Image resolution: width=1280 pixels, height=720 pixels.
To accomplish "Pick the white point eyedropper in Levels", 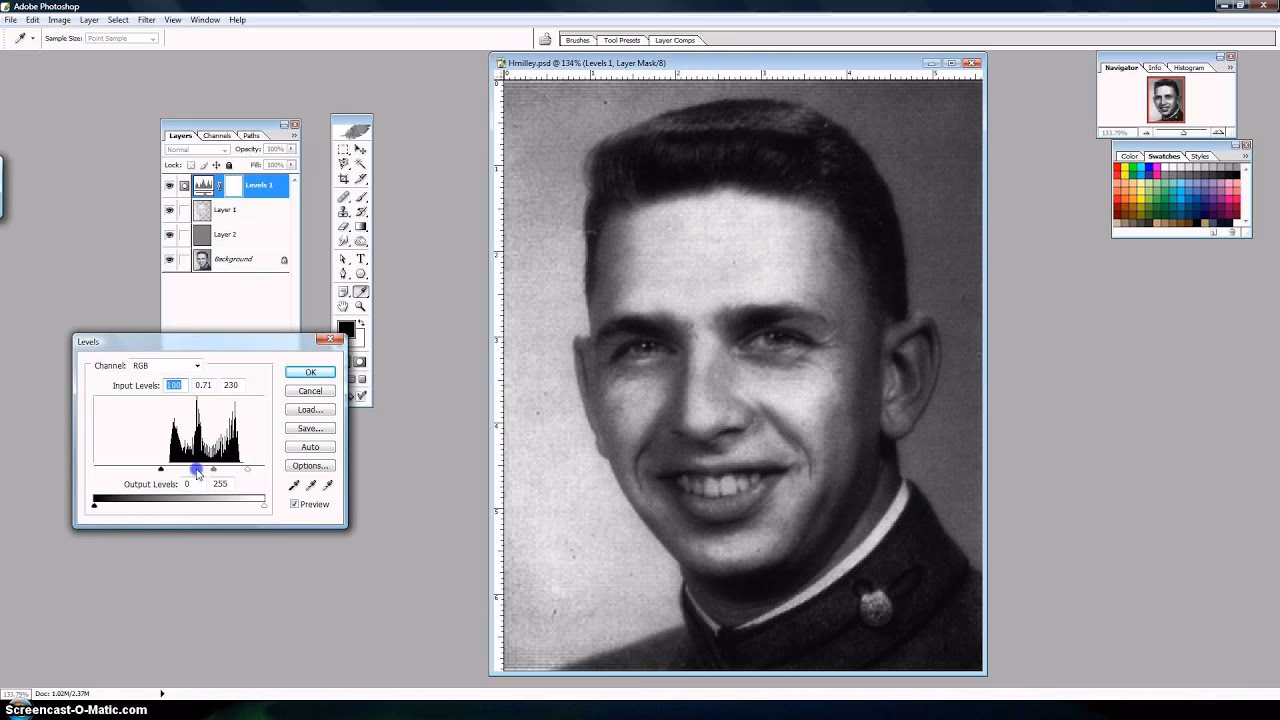I will (327, 485).
